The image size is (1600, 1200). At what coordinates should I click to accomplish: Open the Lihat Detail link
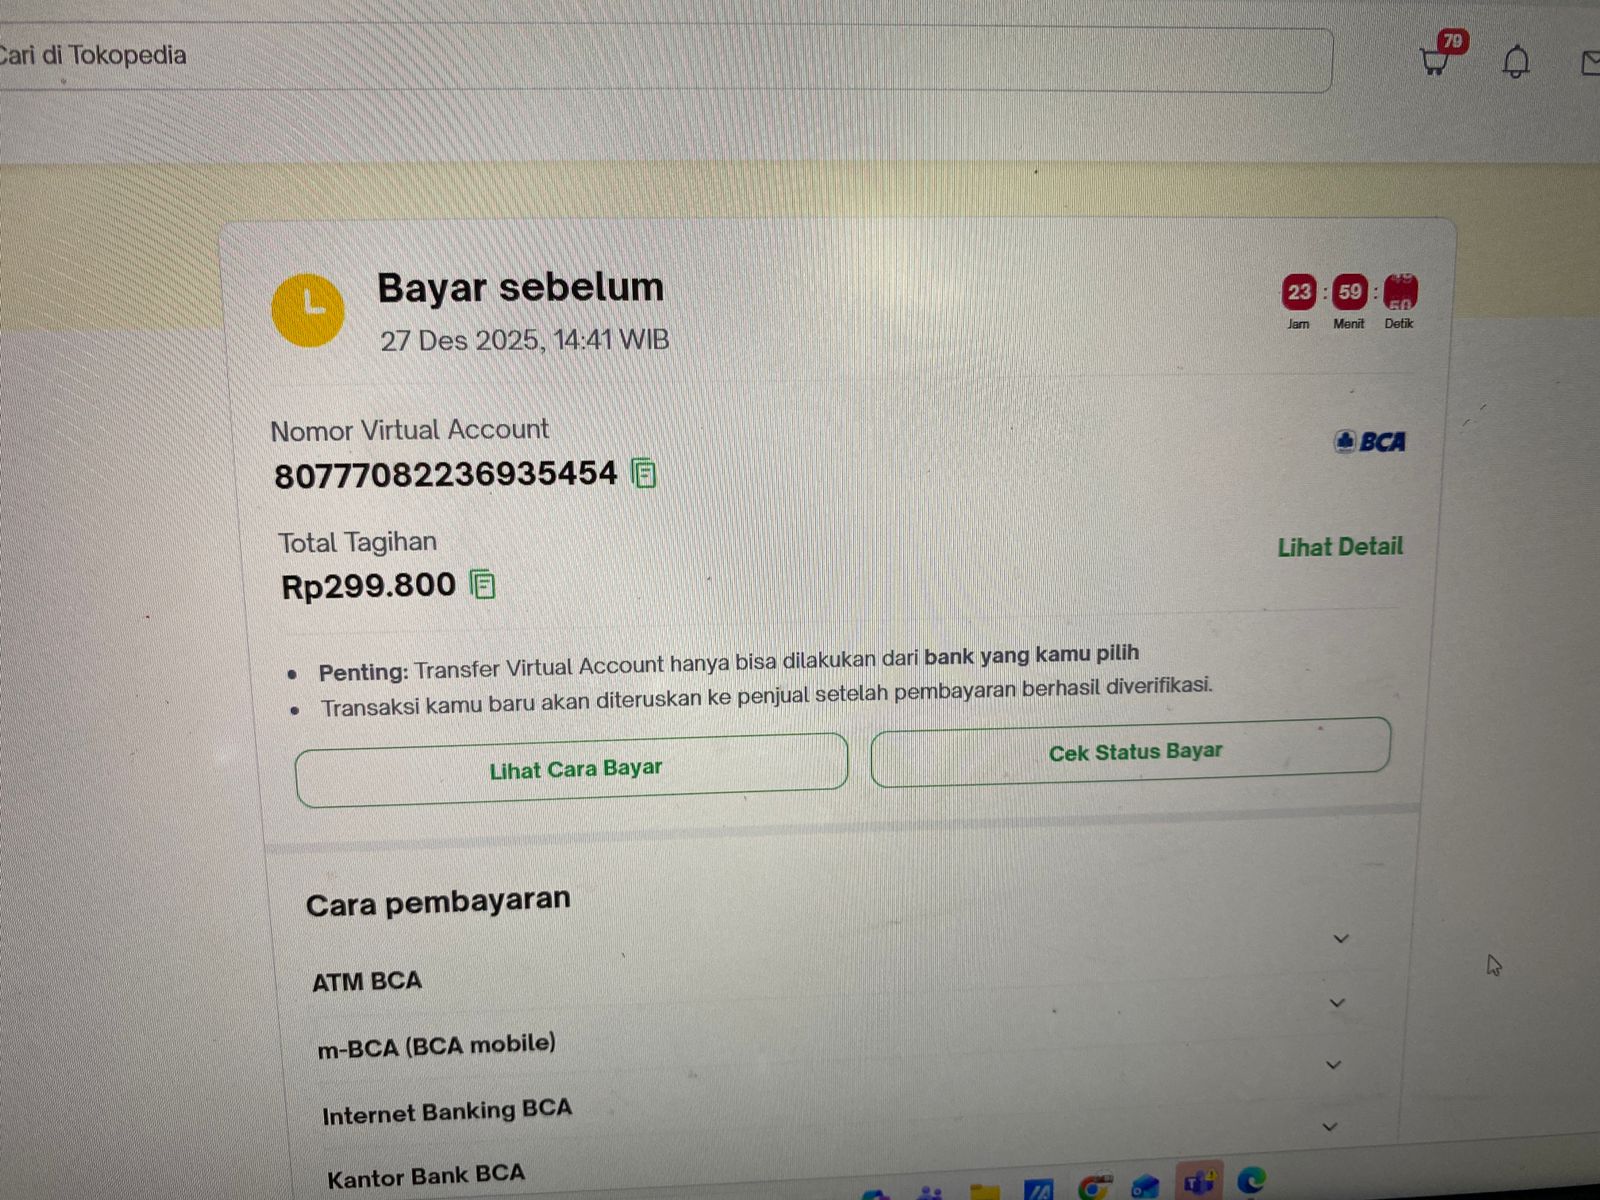1340,547
